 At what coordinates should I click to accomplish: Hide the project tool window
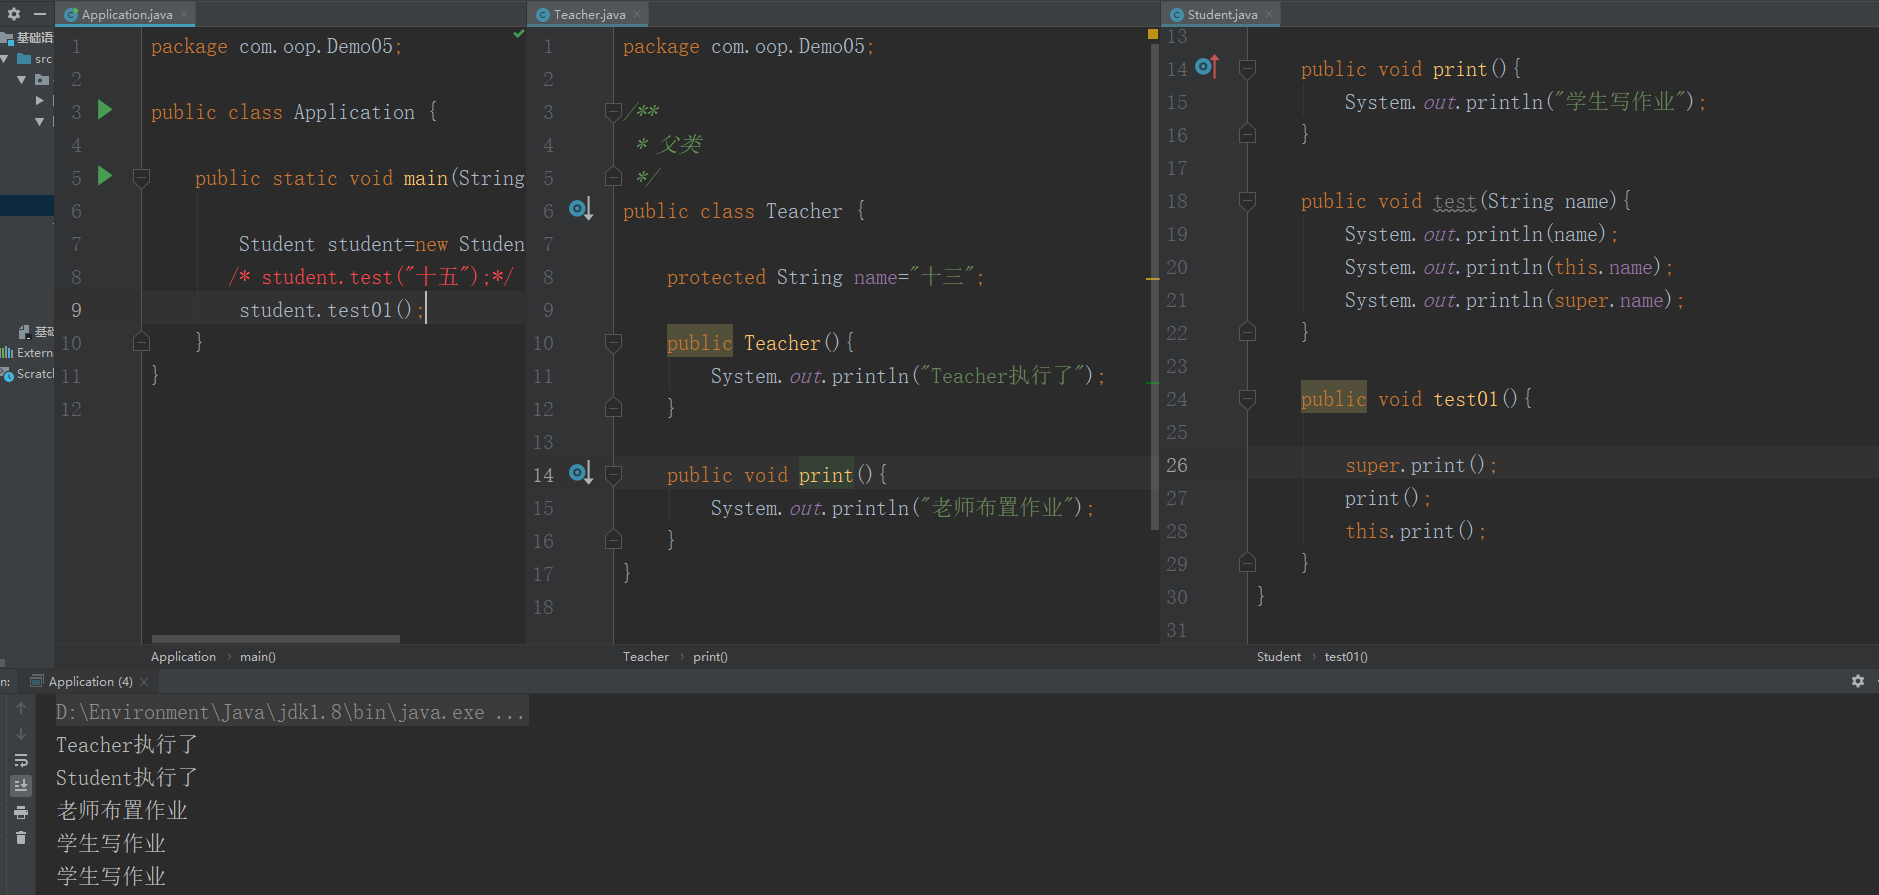tap(40, 14)
